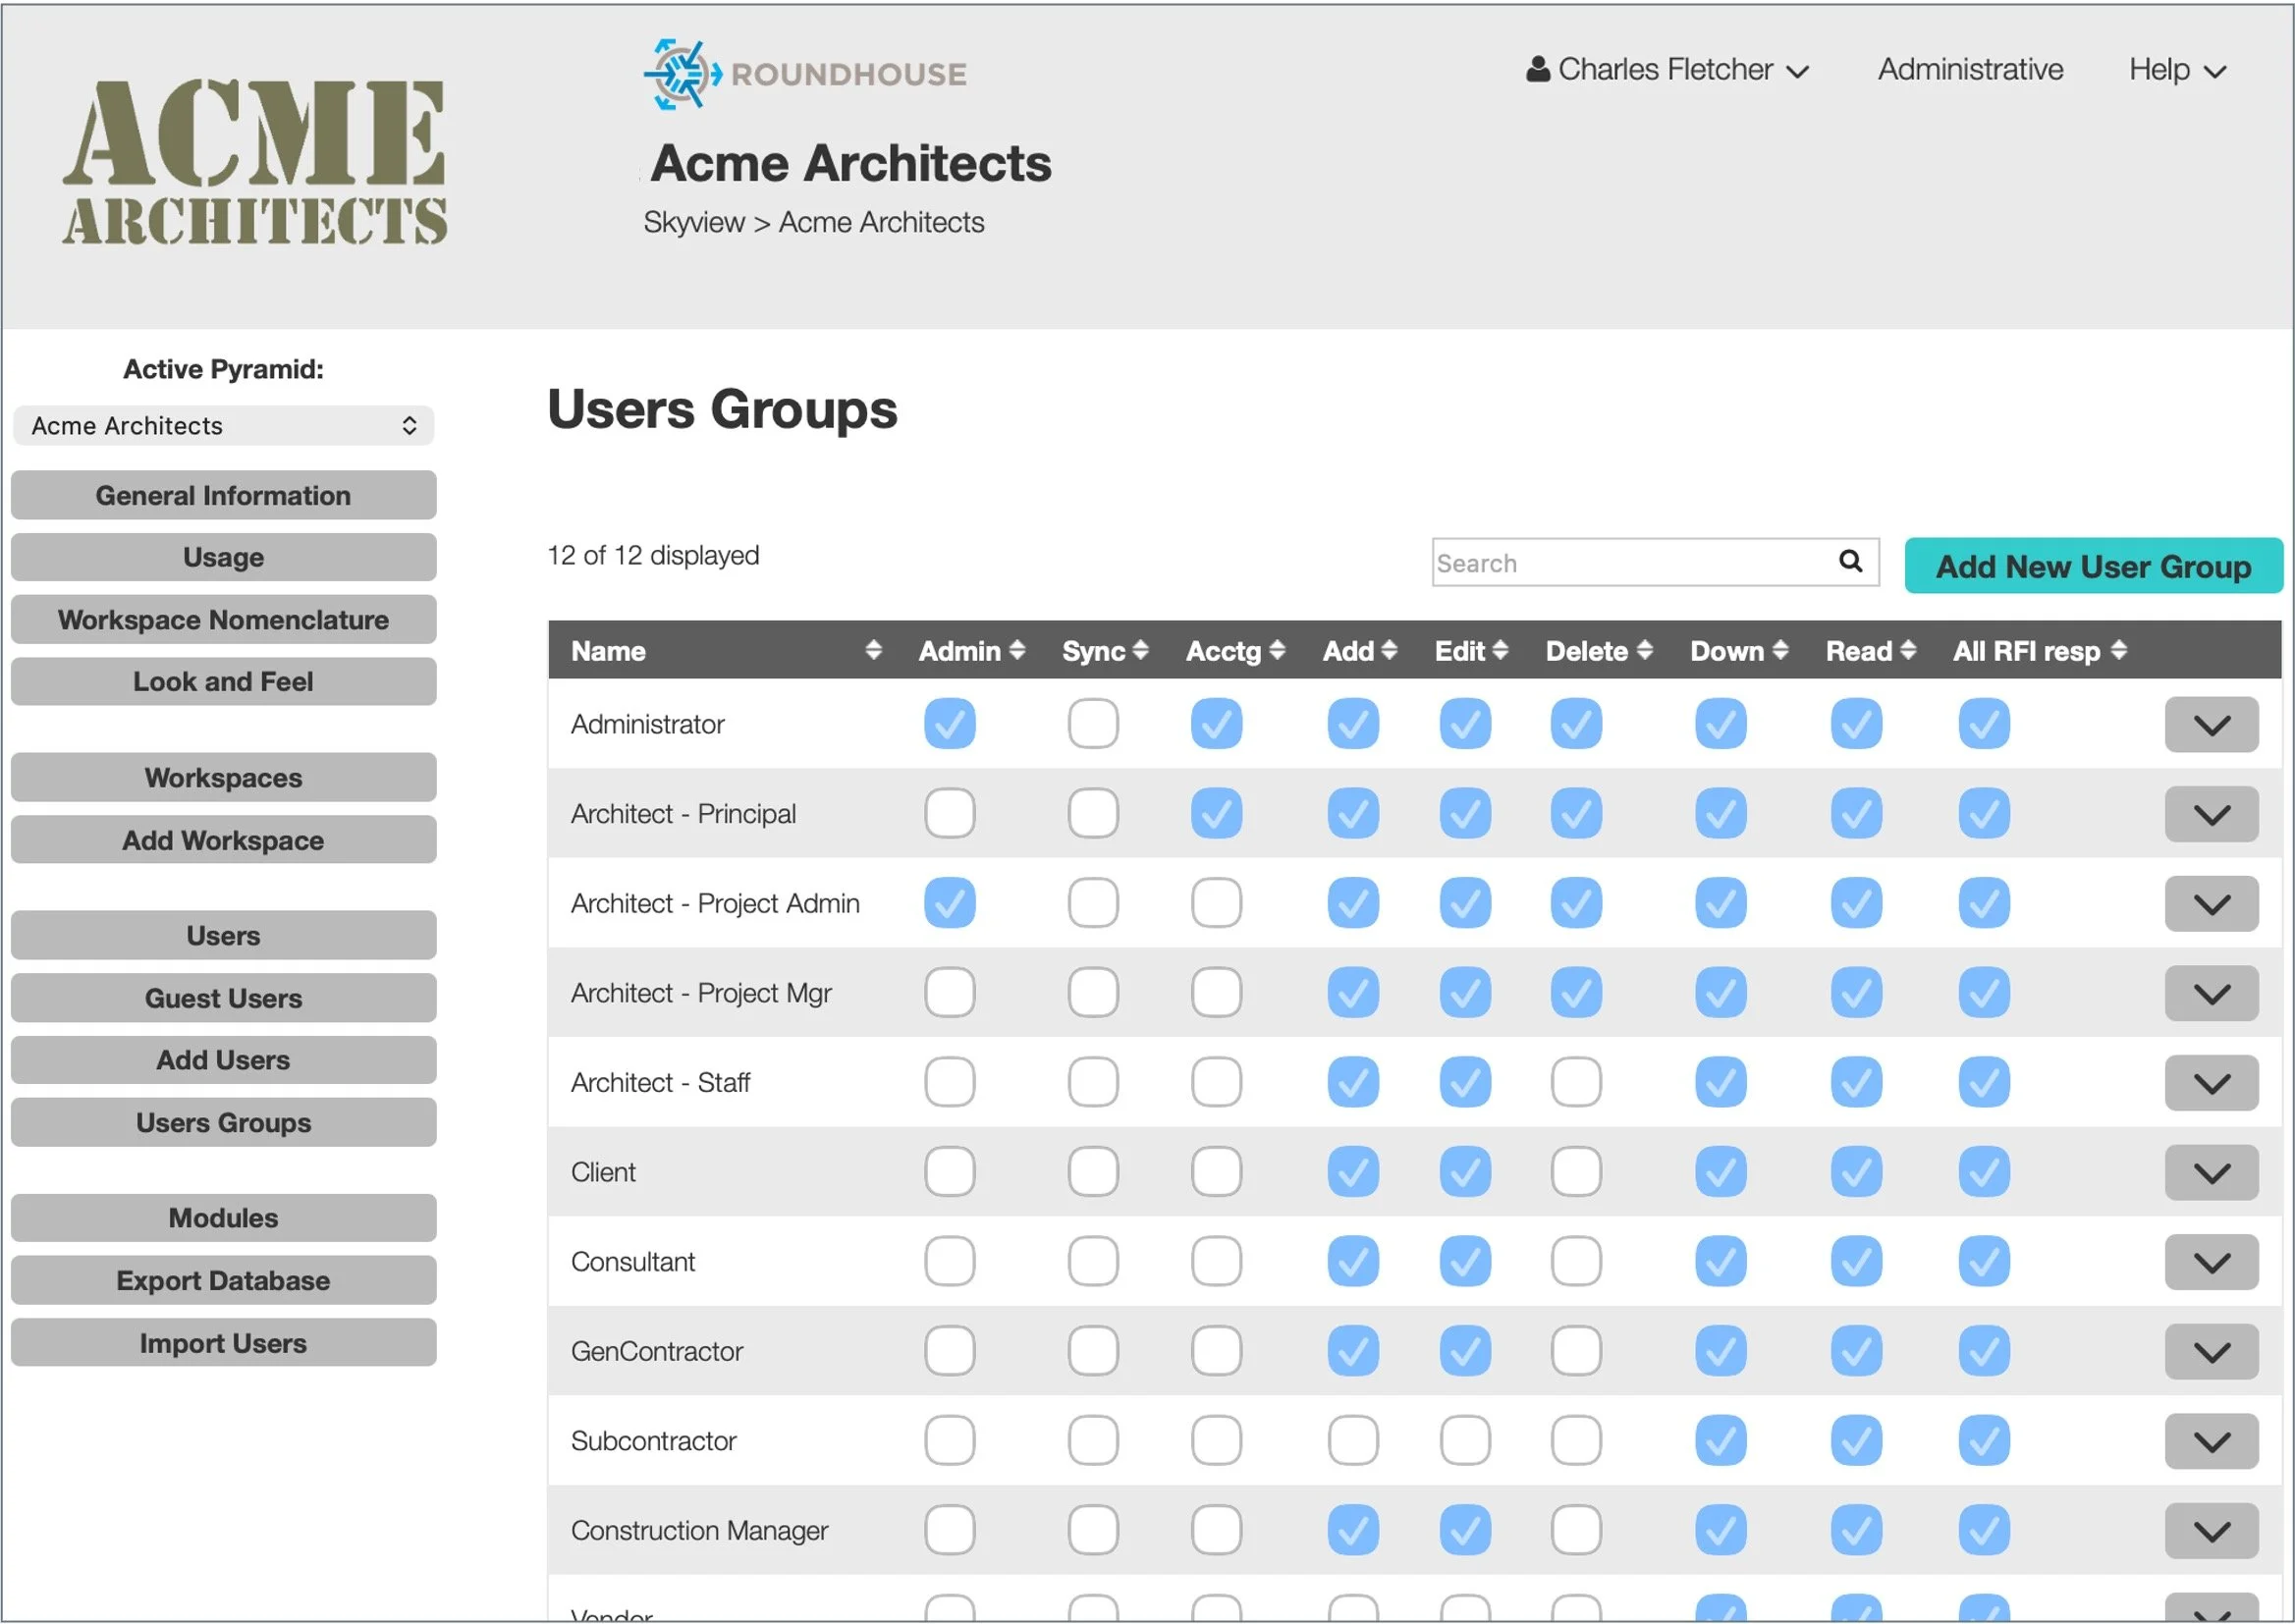Sort by Name column arrows
The width and height of the screenshot is (2295, 1624).
pyautogui.click(x=873, y=650)
